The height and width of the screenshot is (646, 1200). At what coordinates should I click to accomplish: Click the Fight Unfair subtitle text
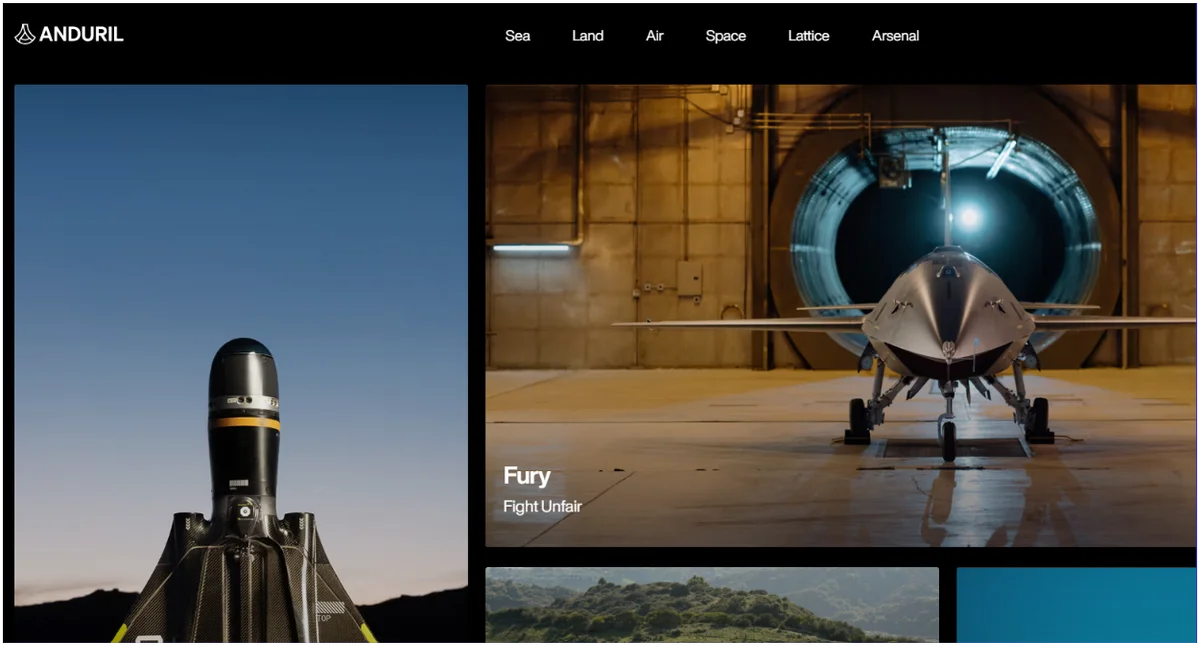542,506
